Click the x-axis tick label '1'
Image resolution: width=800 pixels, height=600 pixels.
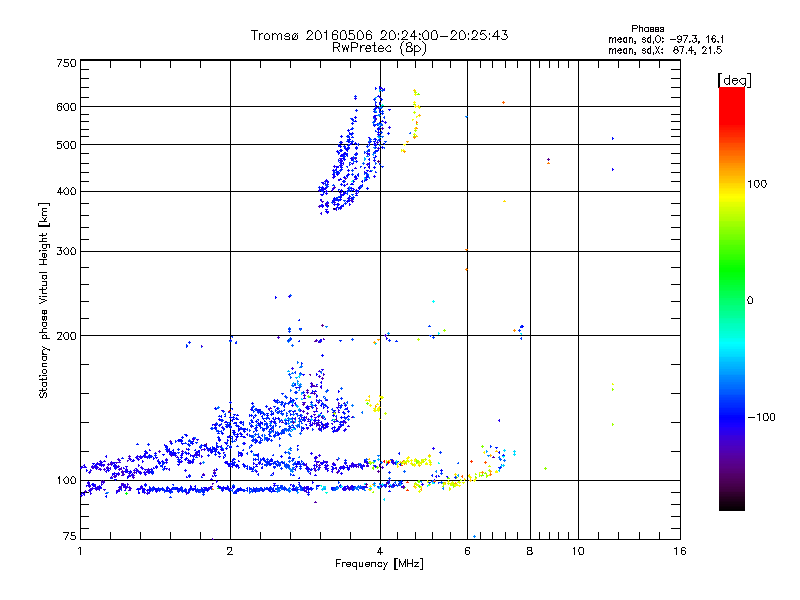pyautogui.click(x=80, y=551)
